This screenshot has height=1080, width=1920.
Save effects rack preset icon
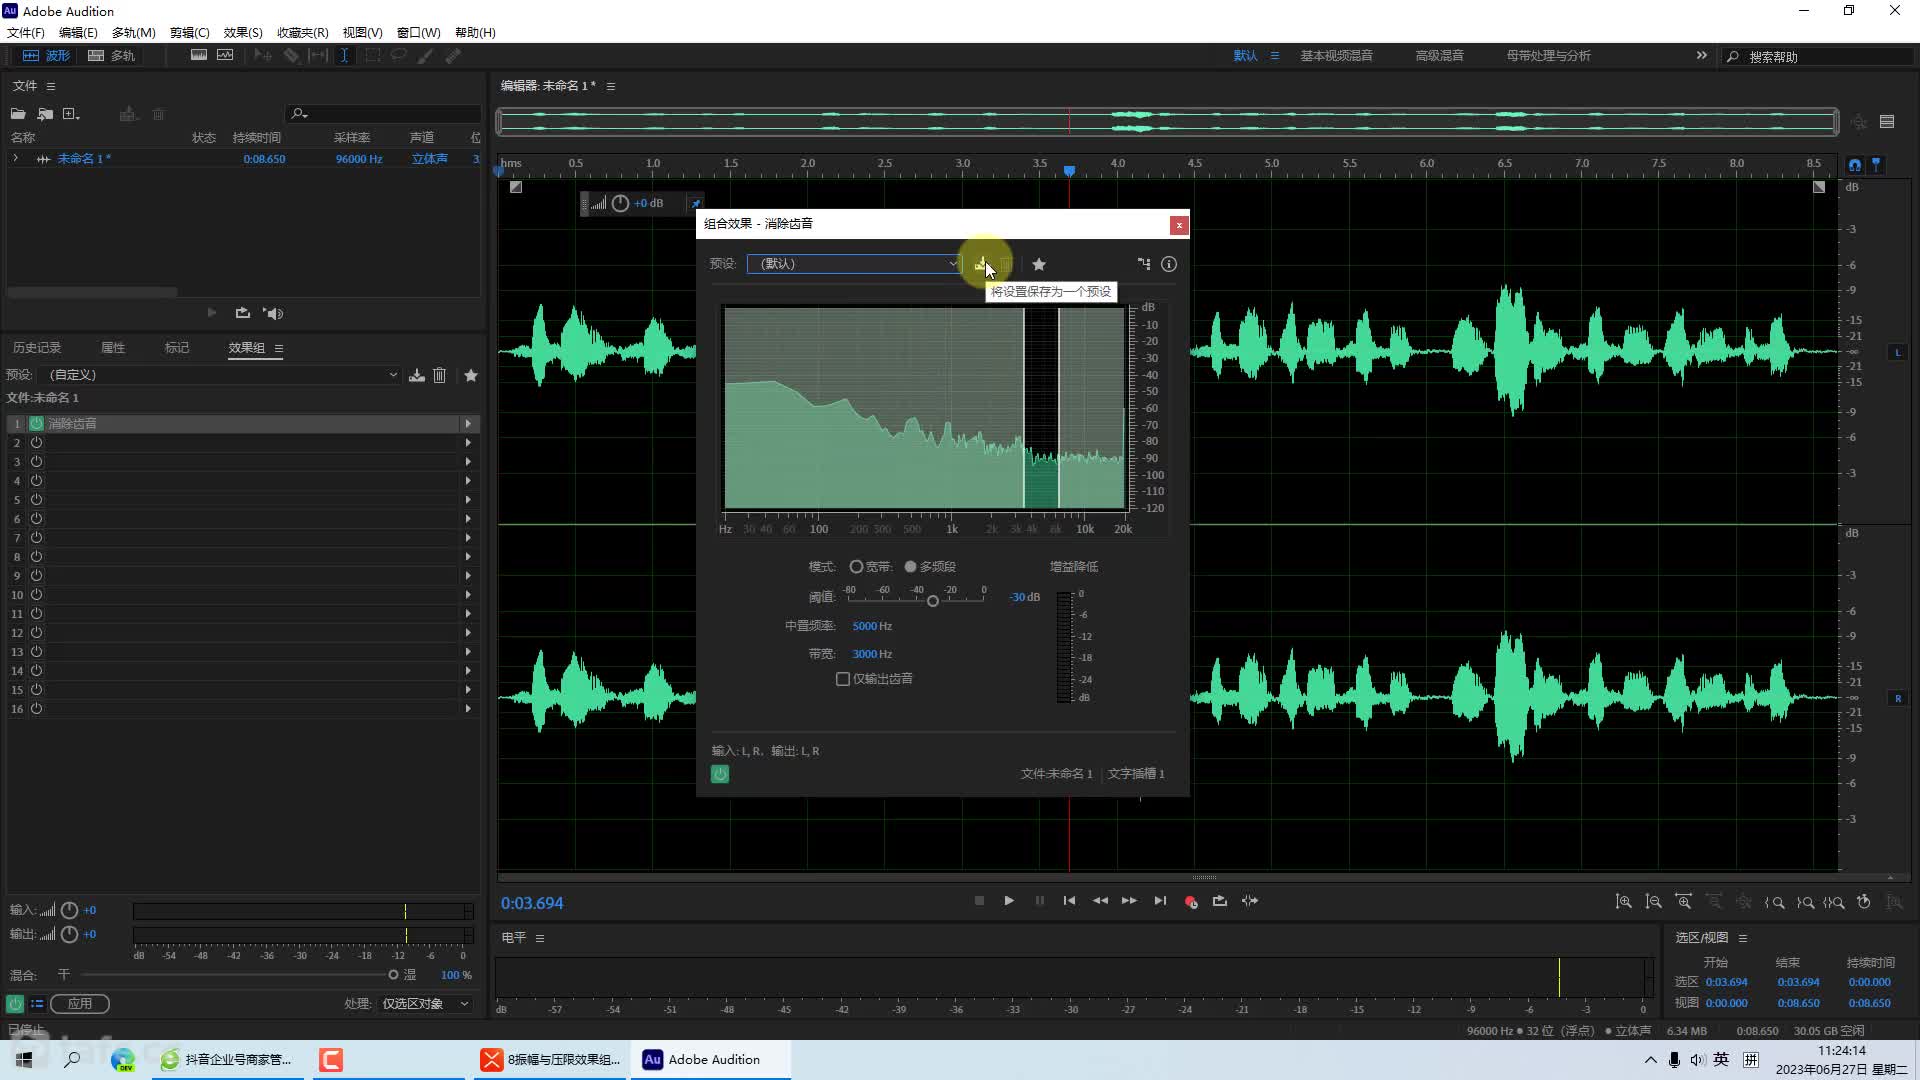417,375
